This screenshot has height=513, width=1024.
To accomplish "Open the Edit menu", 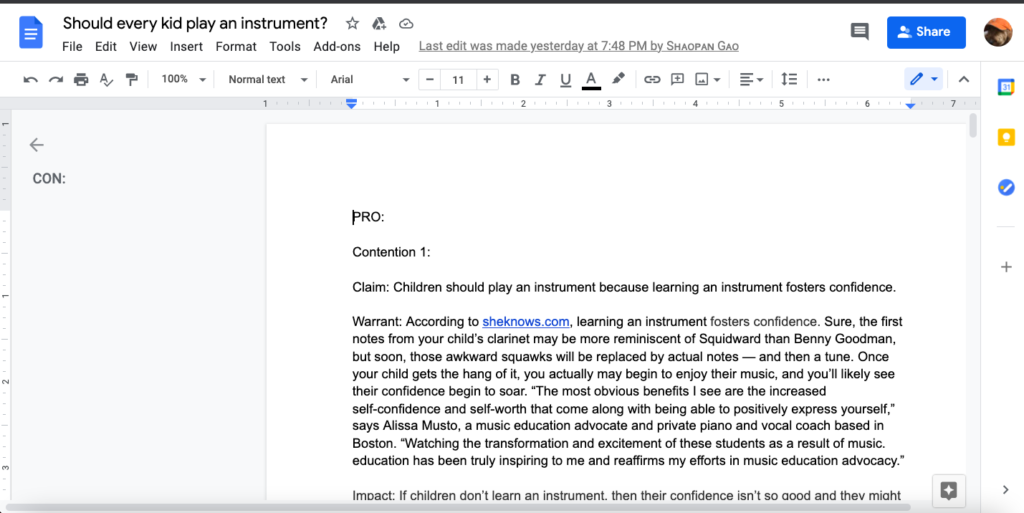I will click(x=106, y=46).
